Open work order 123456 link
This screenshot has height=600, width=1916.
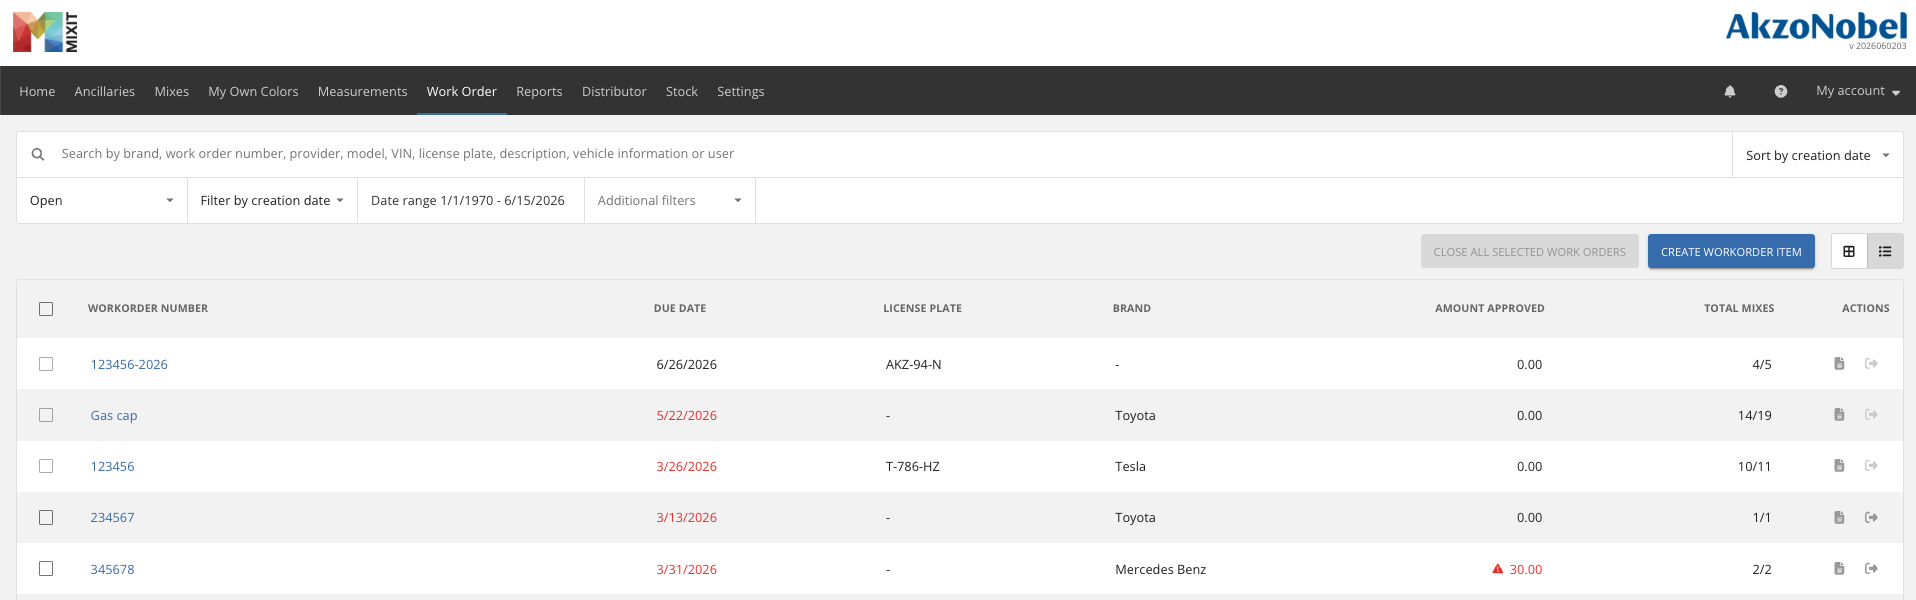click(112, 466)
